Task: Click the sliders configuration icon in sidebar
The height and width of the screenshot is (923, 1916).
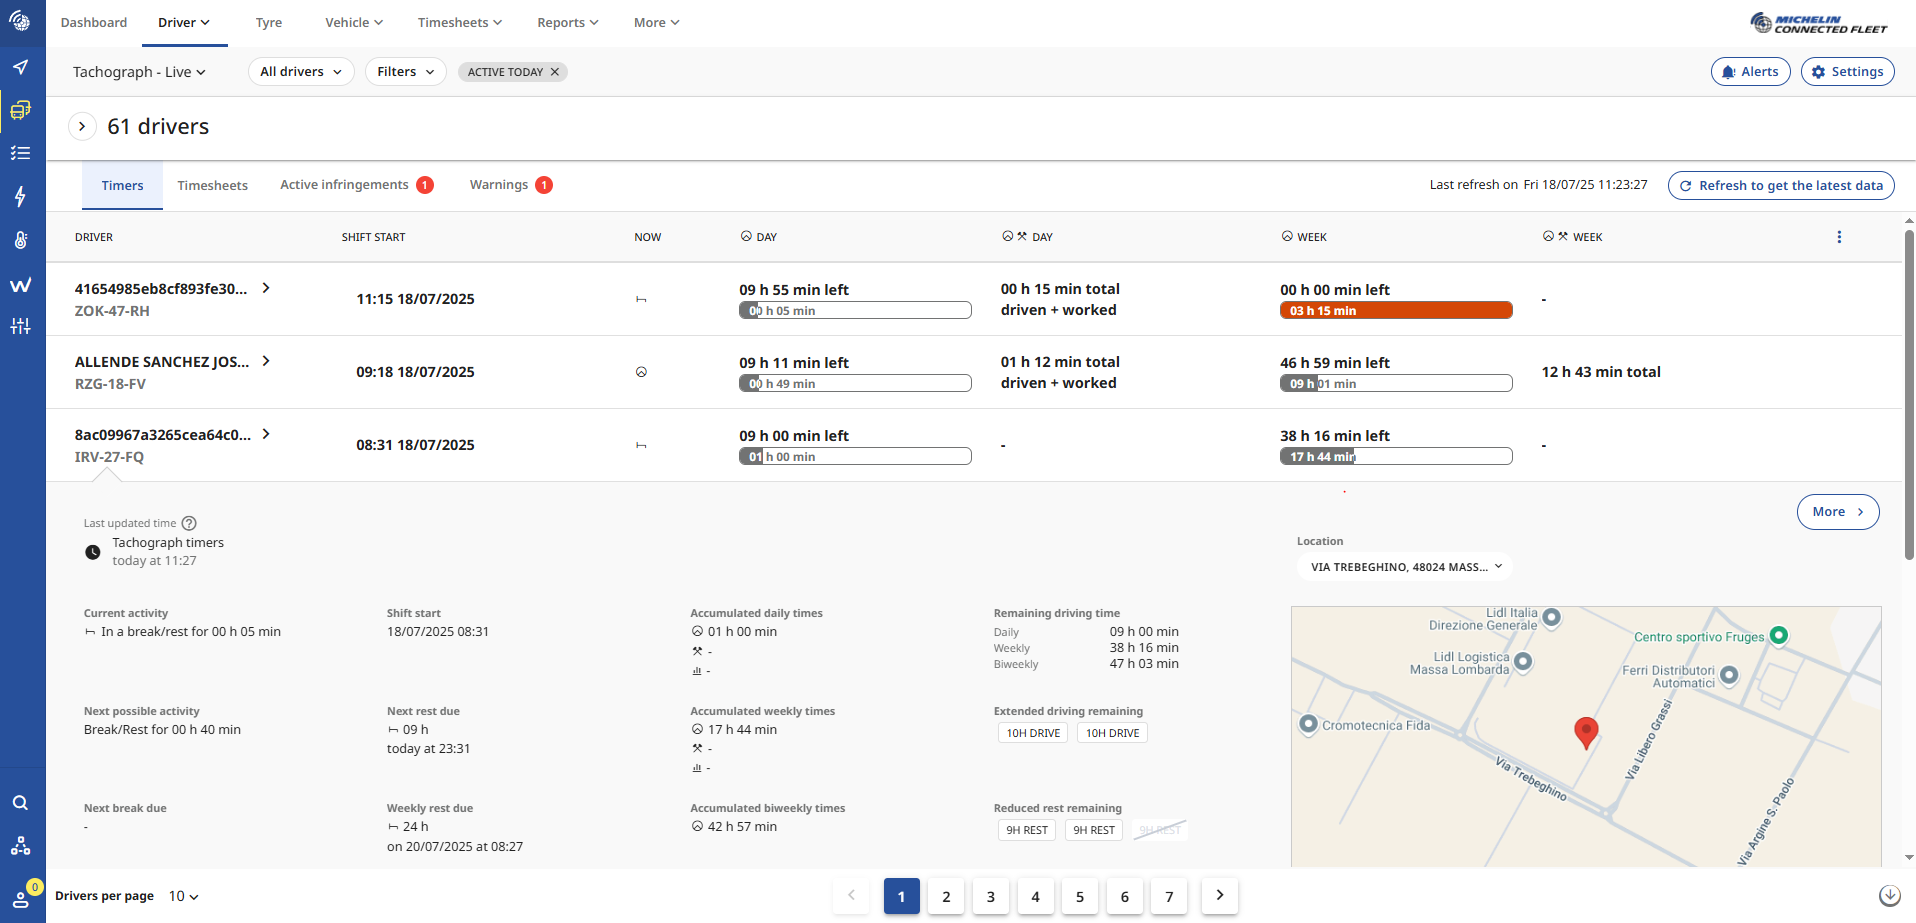Action: coord(21,326)
